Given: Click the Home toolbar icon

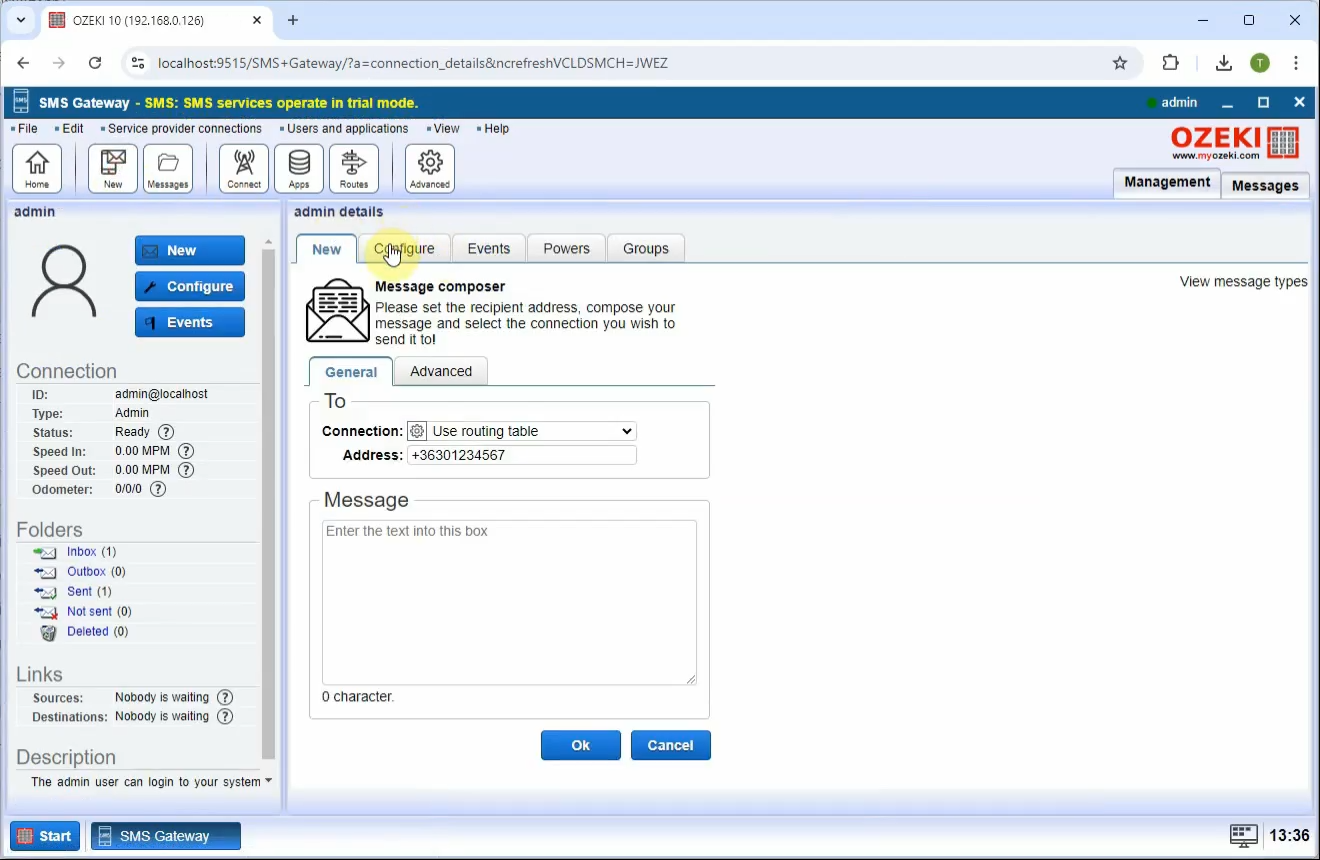Looking at the screenshot, I should click(x=36, y=168).
